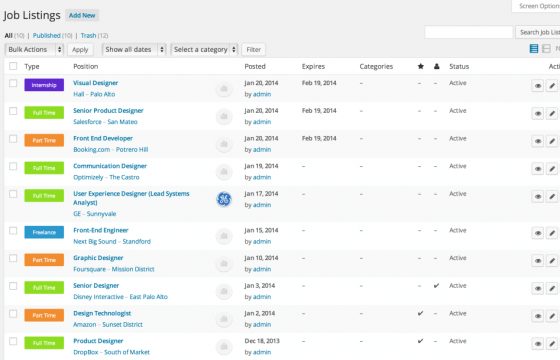Click inside the job search text field
The height and width of the screenshot is (360, 560).
(469, 32)
